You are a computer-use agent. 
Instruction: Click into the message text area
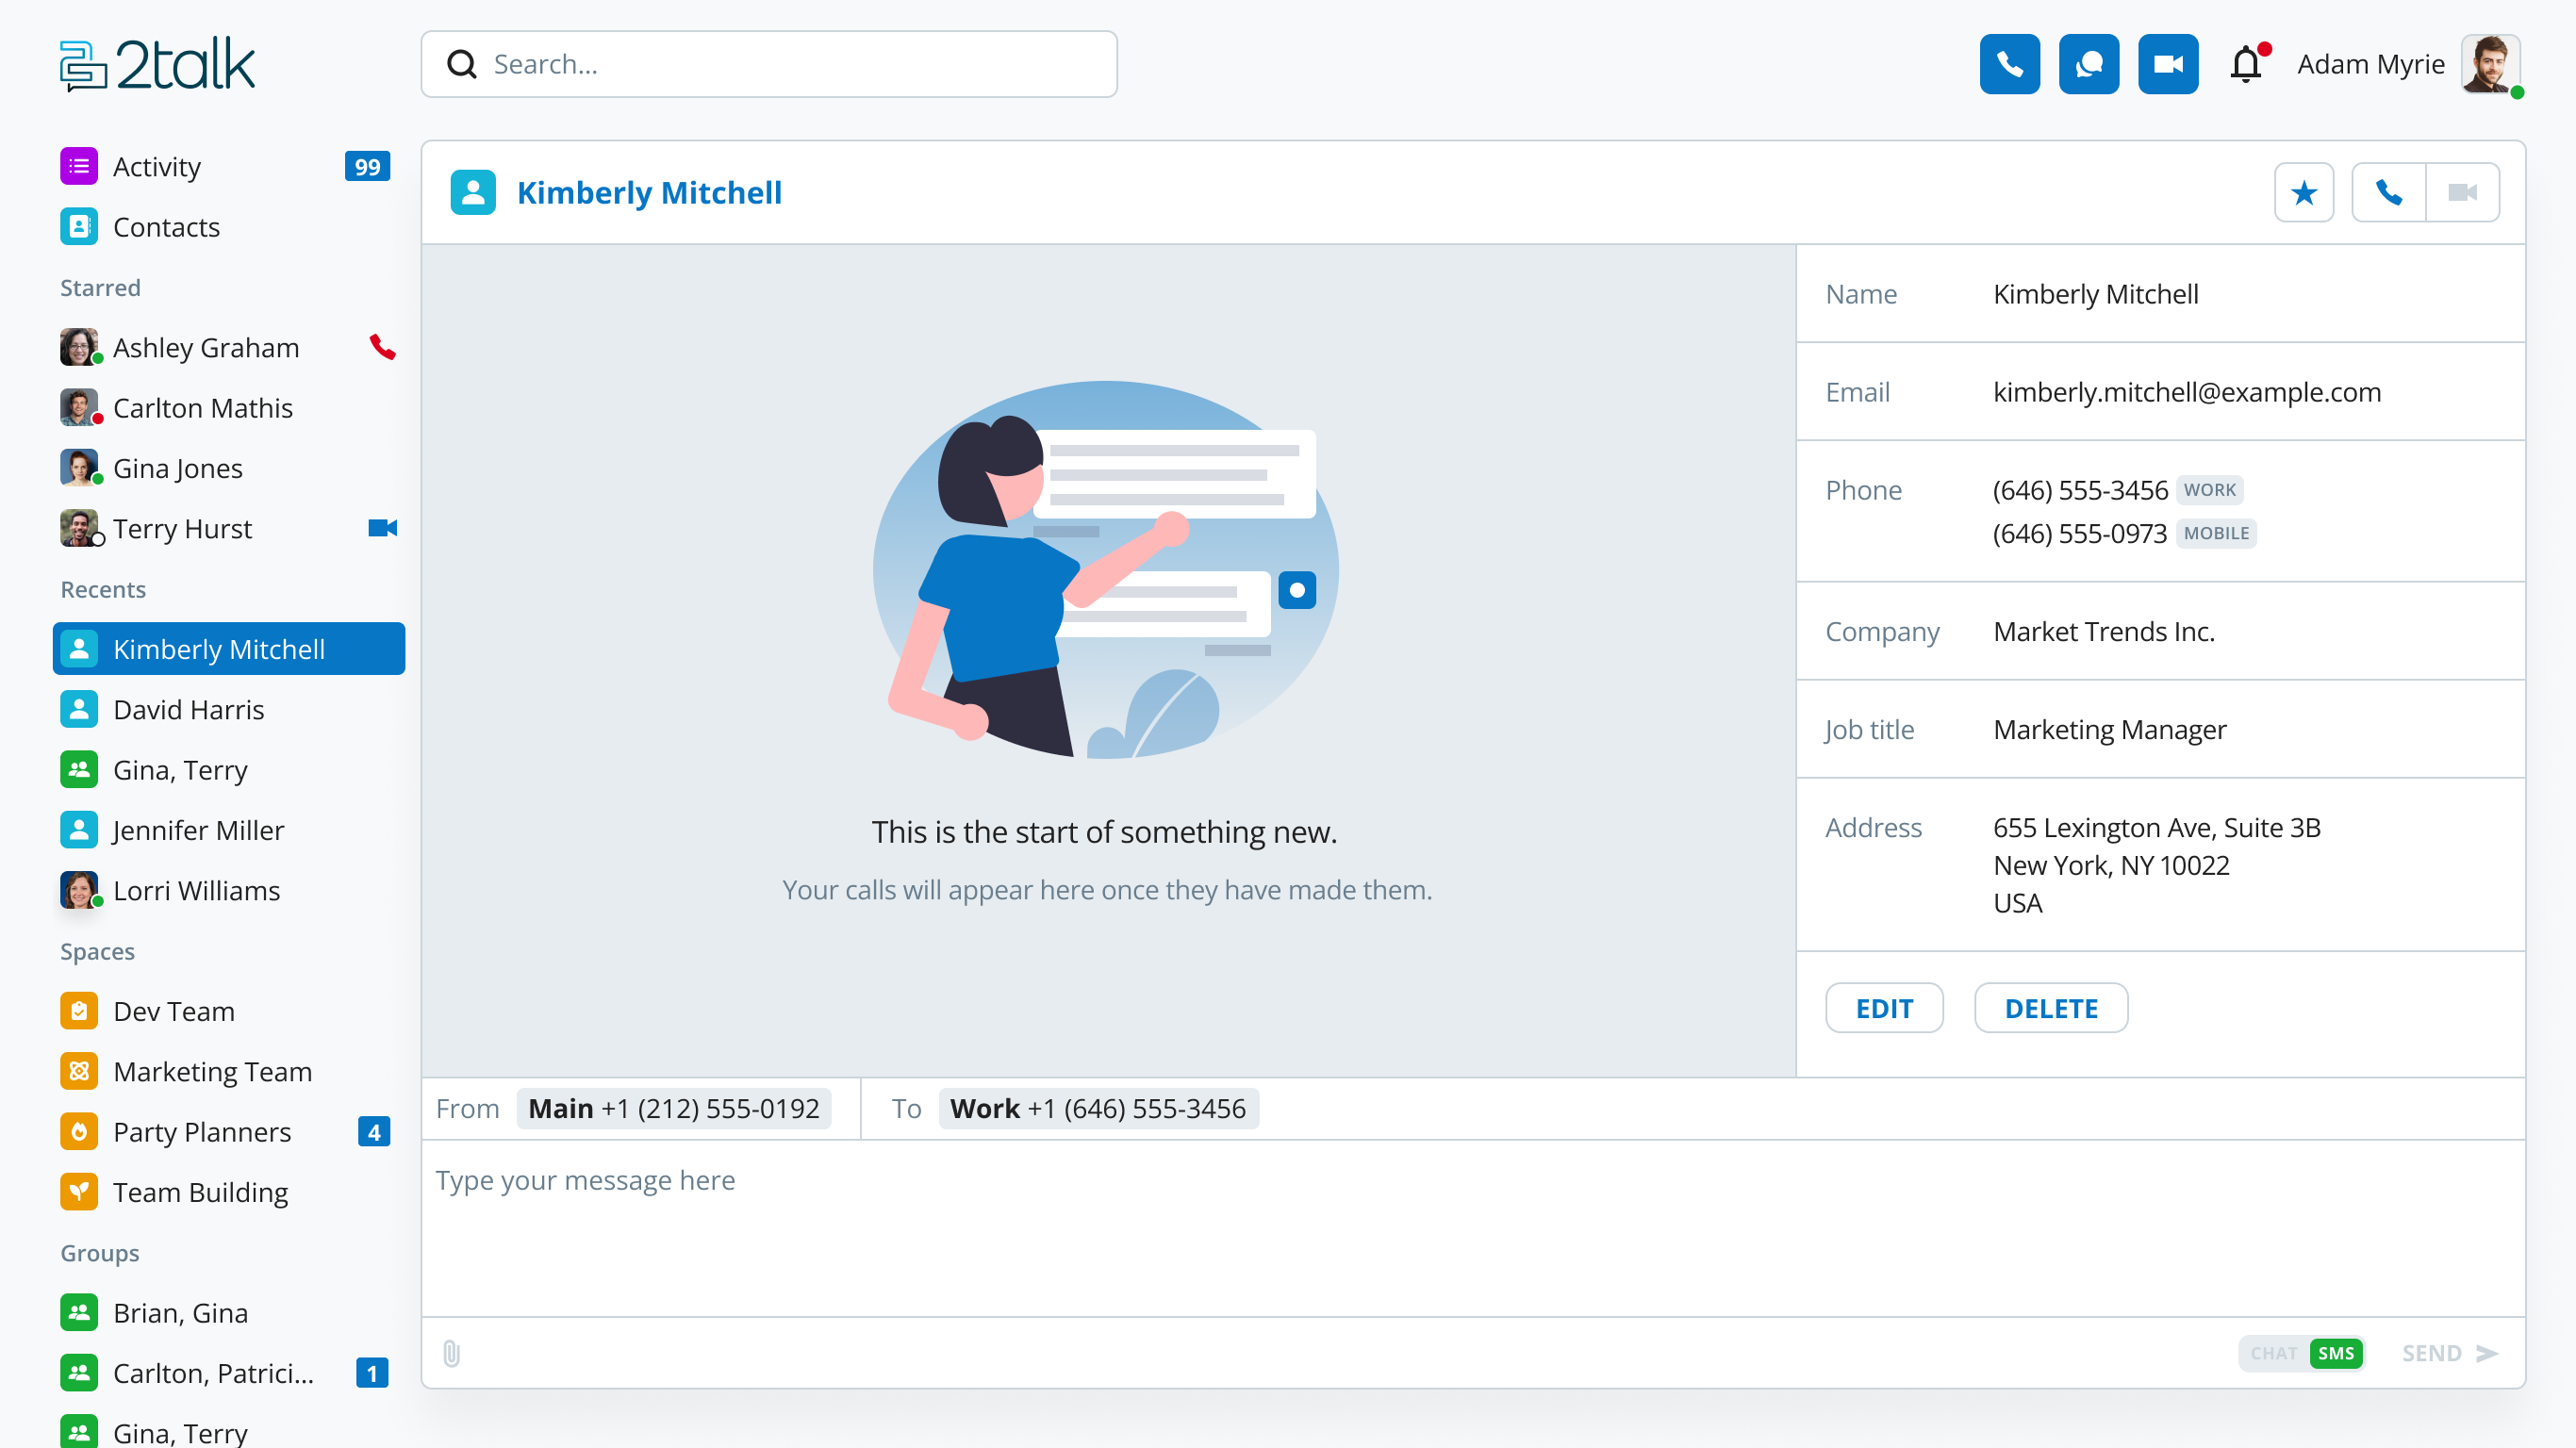[x=1473, y=1228]
